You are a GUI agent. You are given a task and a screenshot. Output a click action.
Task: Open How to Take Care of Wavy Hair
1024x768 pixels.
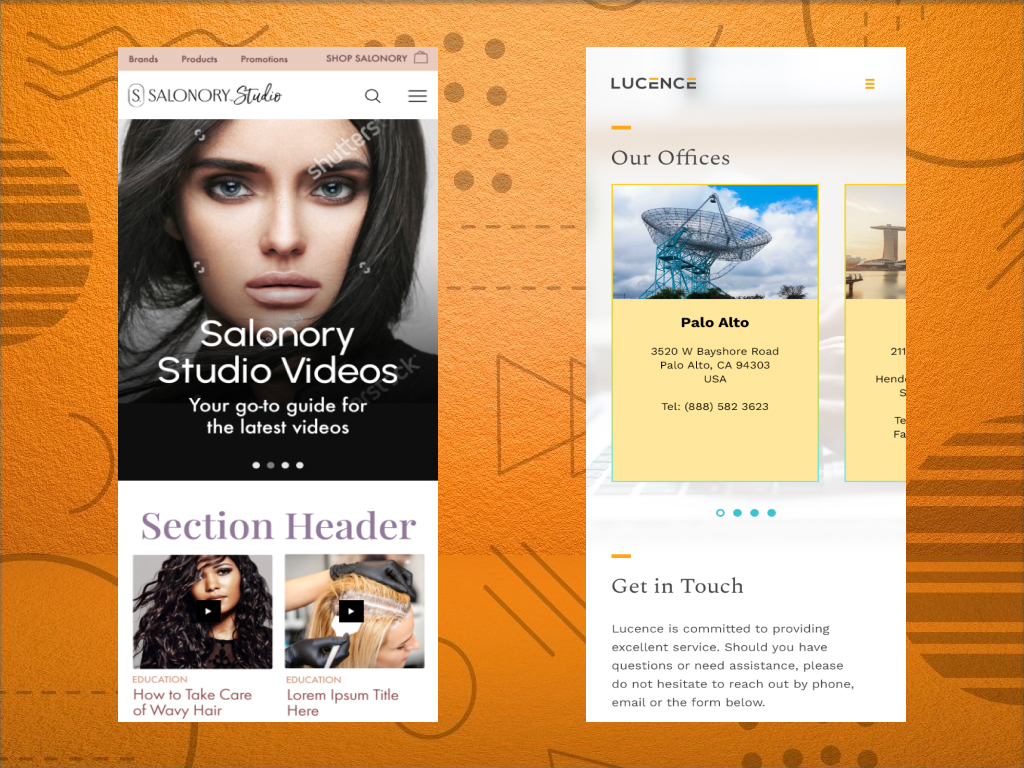click(x=192, y=702)
